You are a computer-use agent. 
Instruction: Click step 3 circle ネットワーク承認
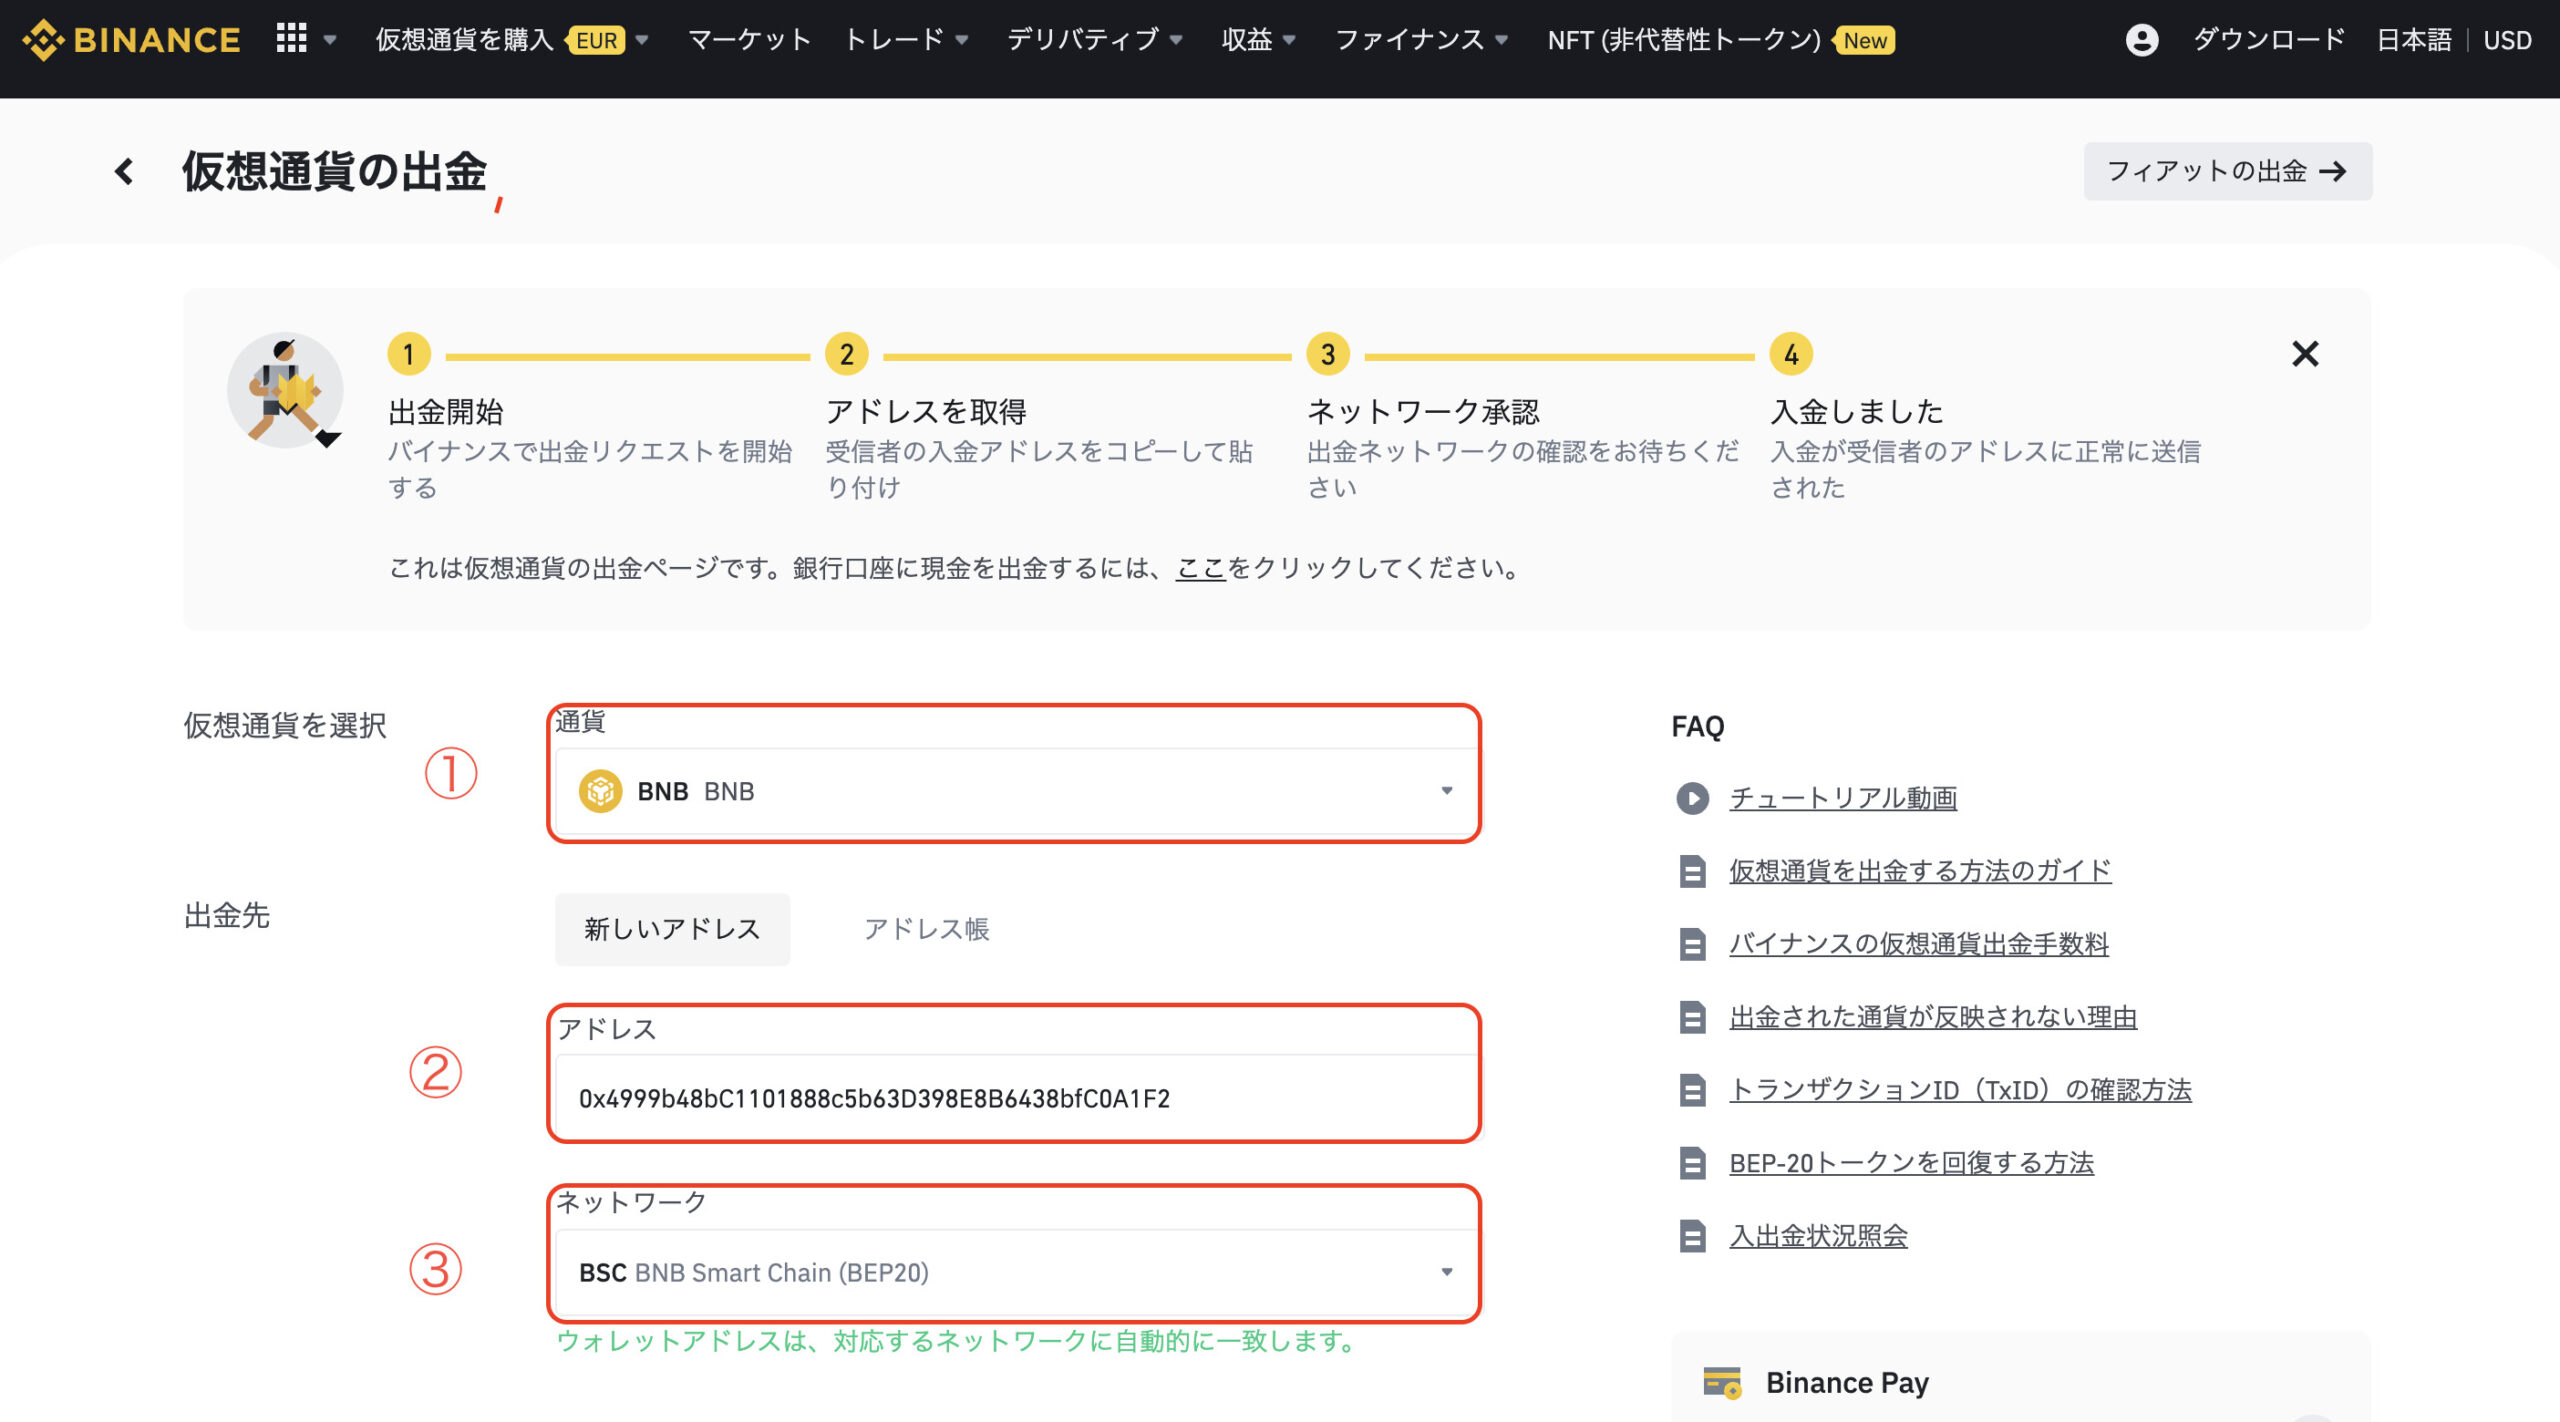pyautogui.click(x=1328, y=354)
